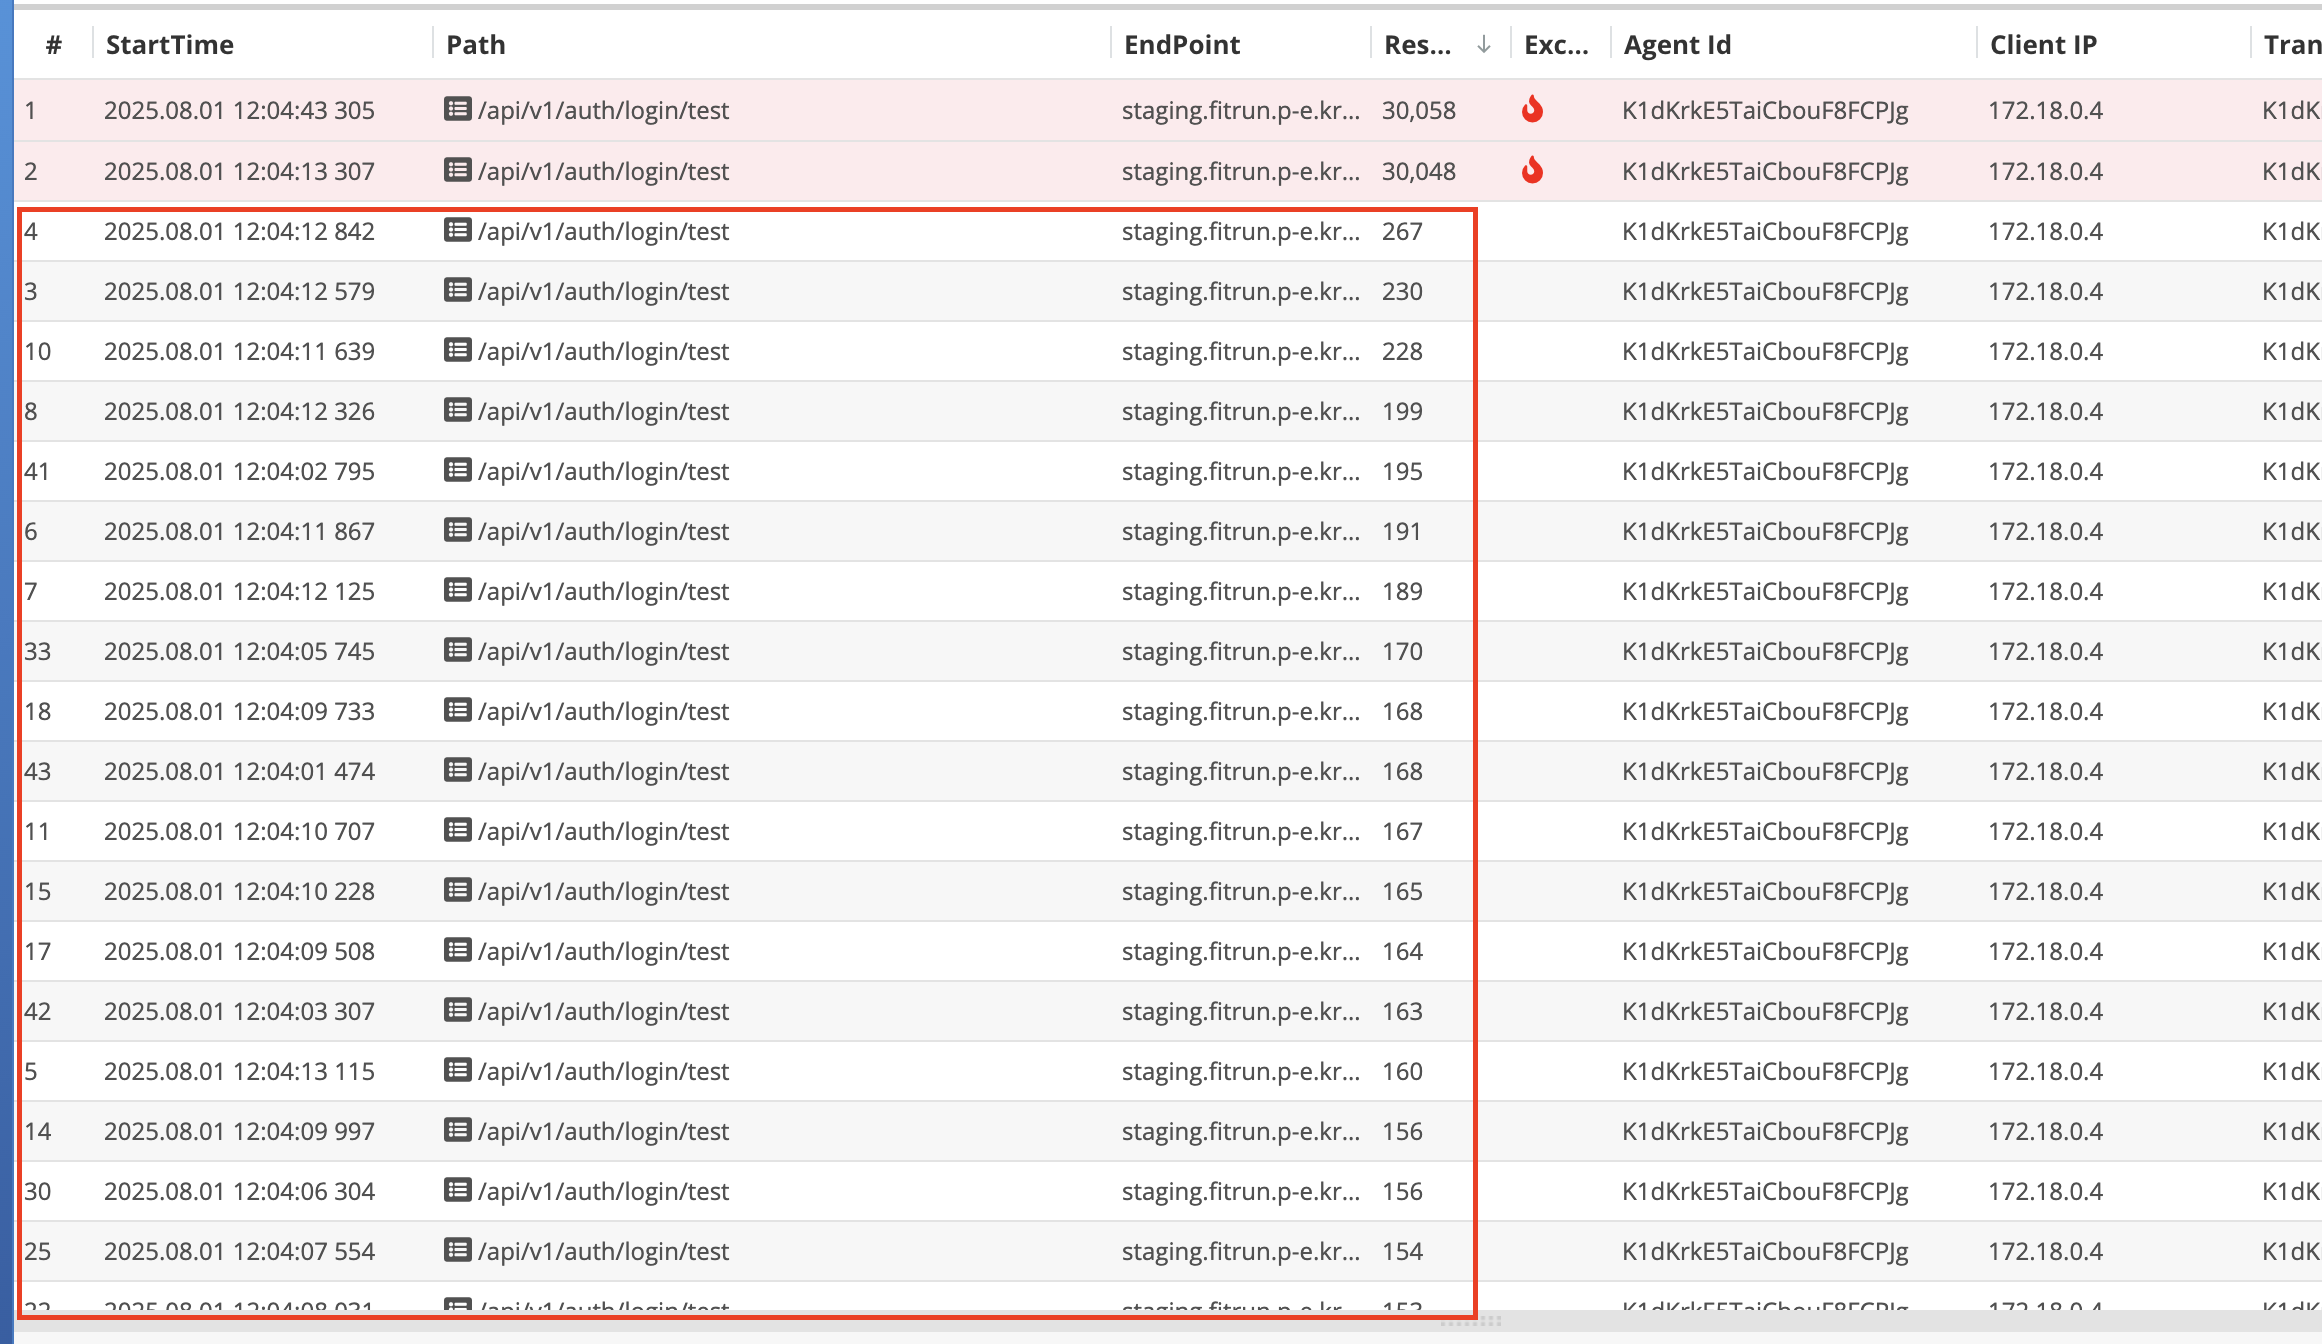Click the Client IP column header
The width and height of the screenshot is (2322, 1344).
click(2043, 44)
